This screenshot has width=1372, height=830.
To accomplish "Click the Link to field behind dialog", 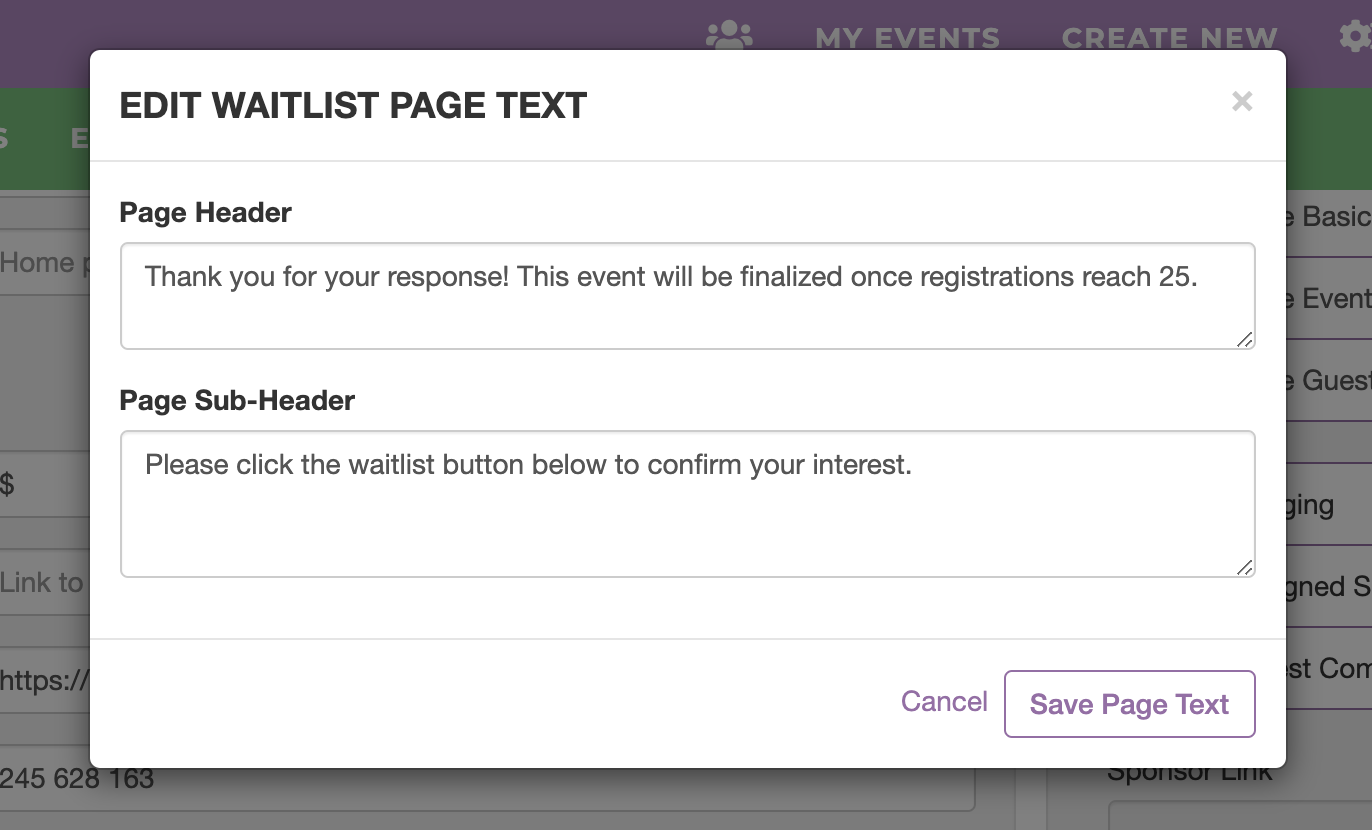I will (45, 583).
